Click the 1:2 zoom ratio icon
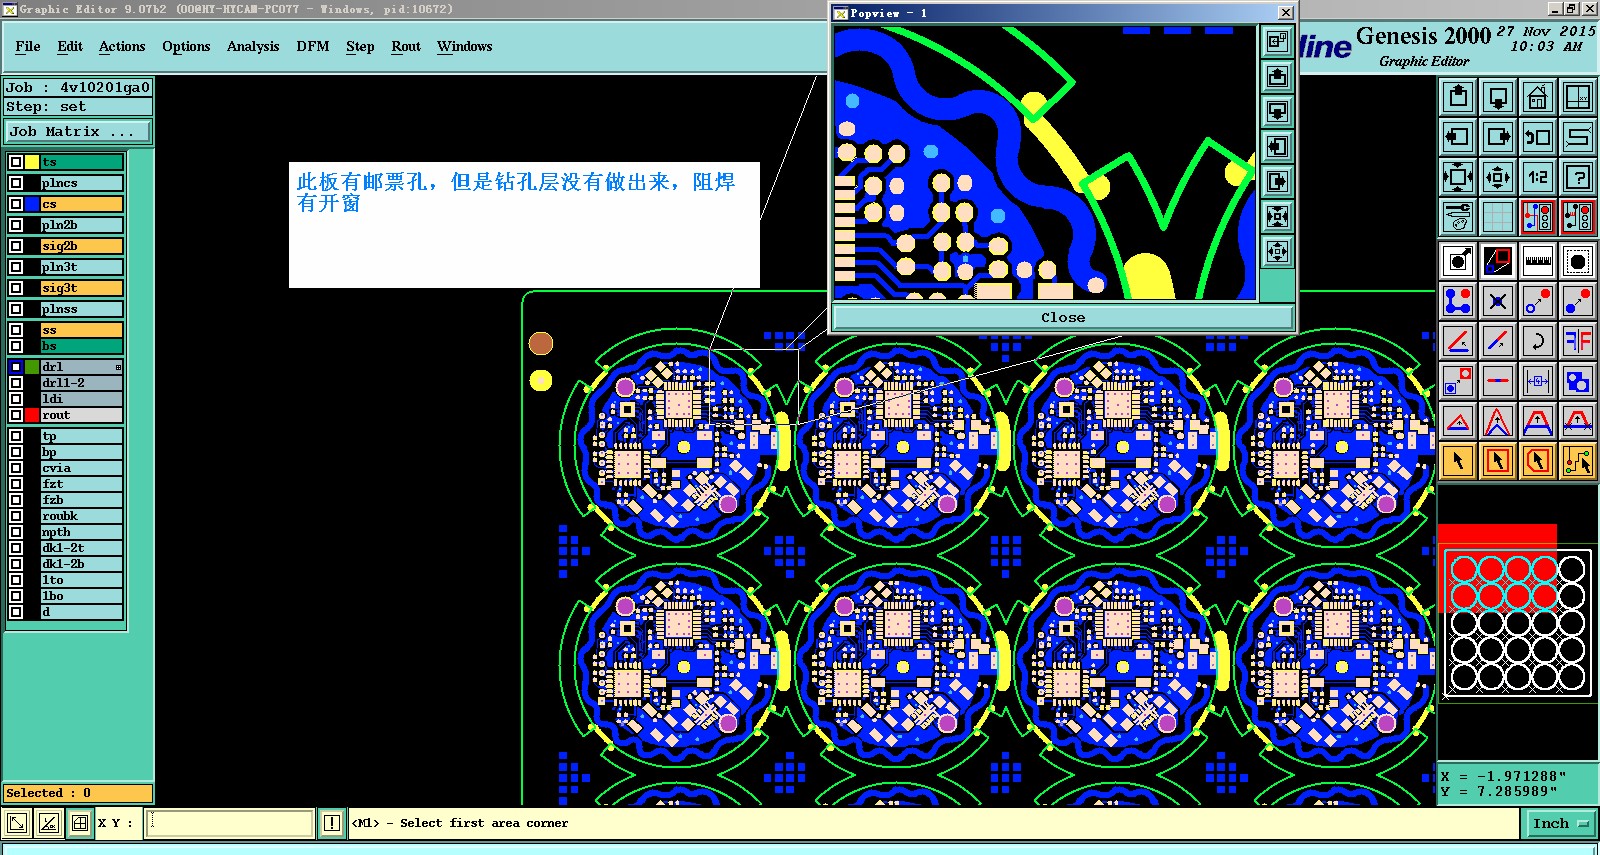This screenshot has height=855, width=1600. [1538, 177]
